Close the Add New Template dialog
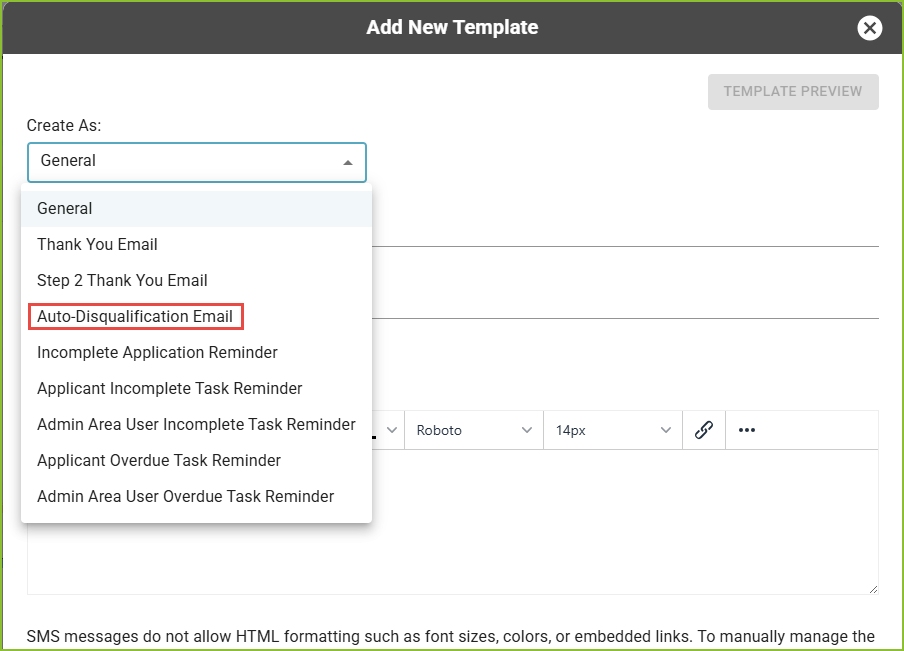 click(x=869, y=28)
